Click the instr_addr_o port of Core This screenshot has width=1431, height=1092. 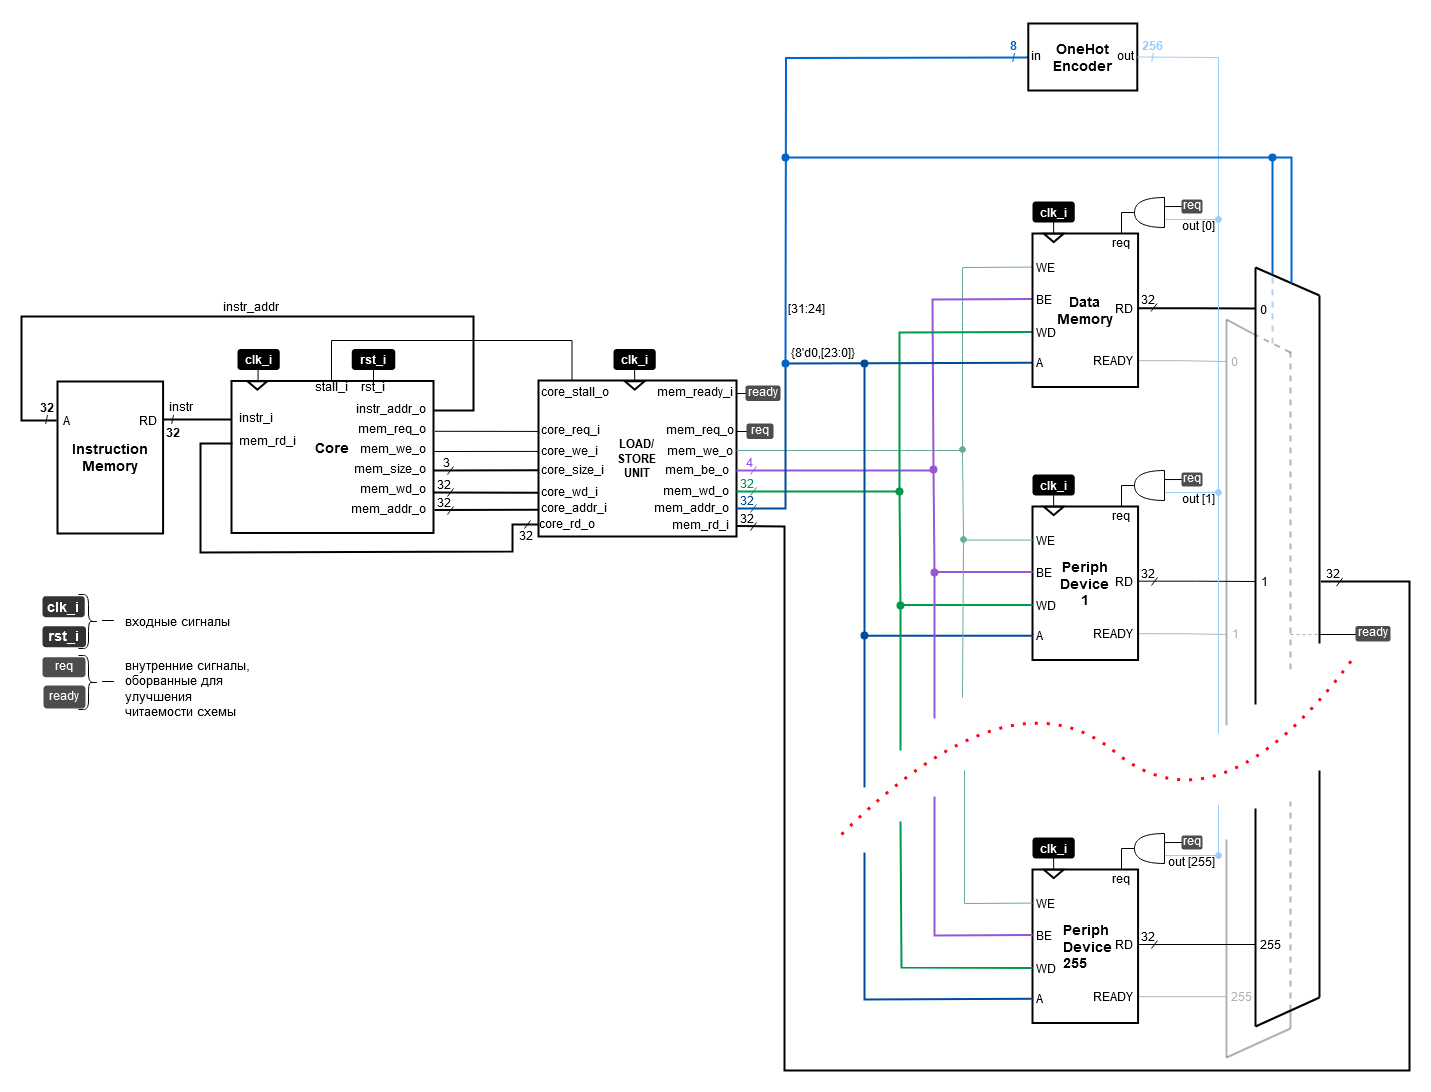click(x=391, y=409)
